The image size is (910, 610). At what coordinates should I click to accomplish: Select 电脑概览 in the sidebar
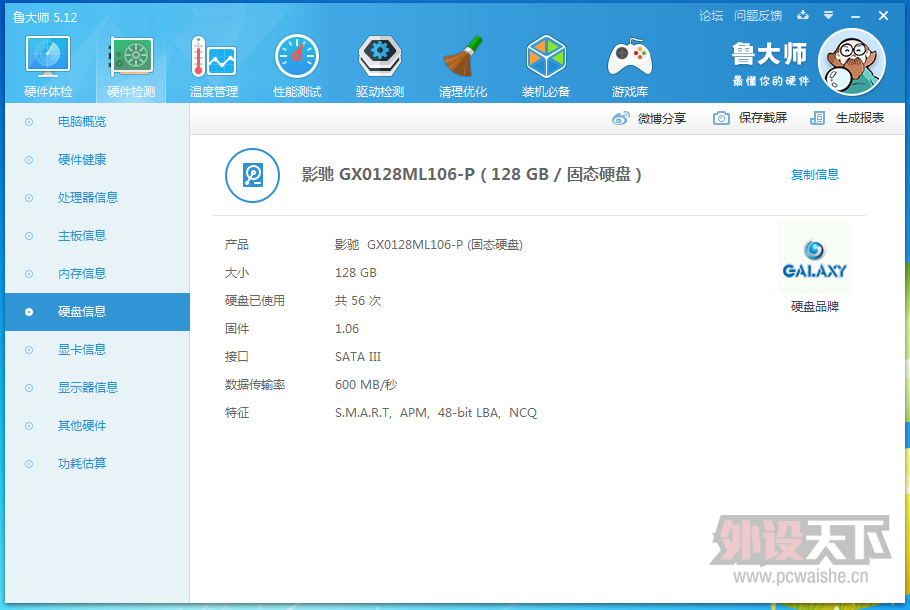[x=82, y=122]
